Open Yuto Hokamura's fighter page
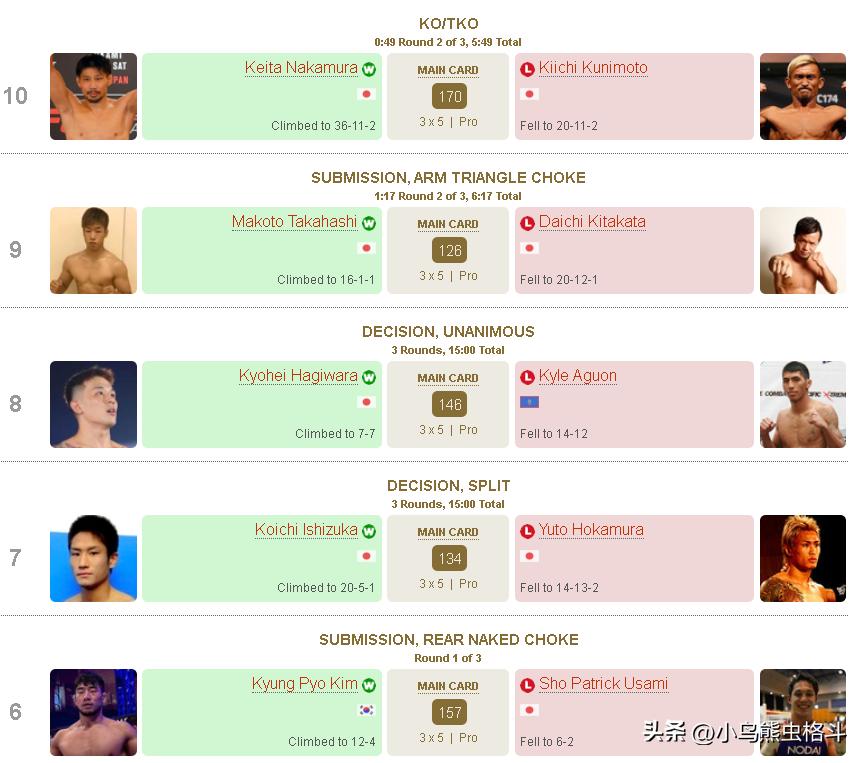This screenshot has width=867, height=763. (591, 530)
